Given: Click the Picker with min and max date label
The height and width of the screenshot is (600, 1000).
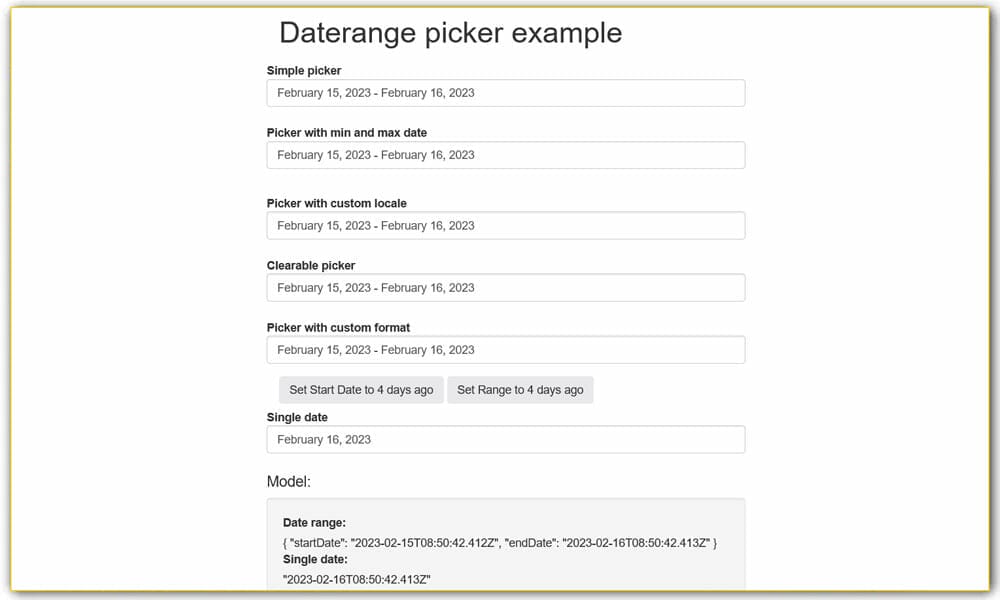Looking at the screenshot, I should pos(346,132).
